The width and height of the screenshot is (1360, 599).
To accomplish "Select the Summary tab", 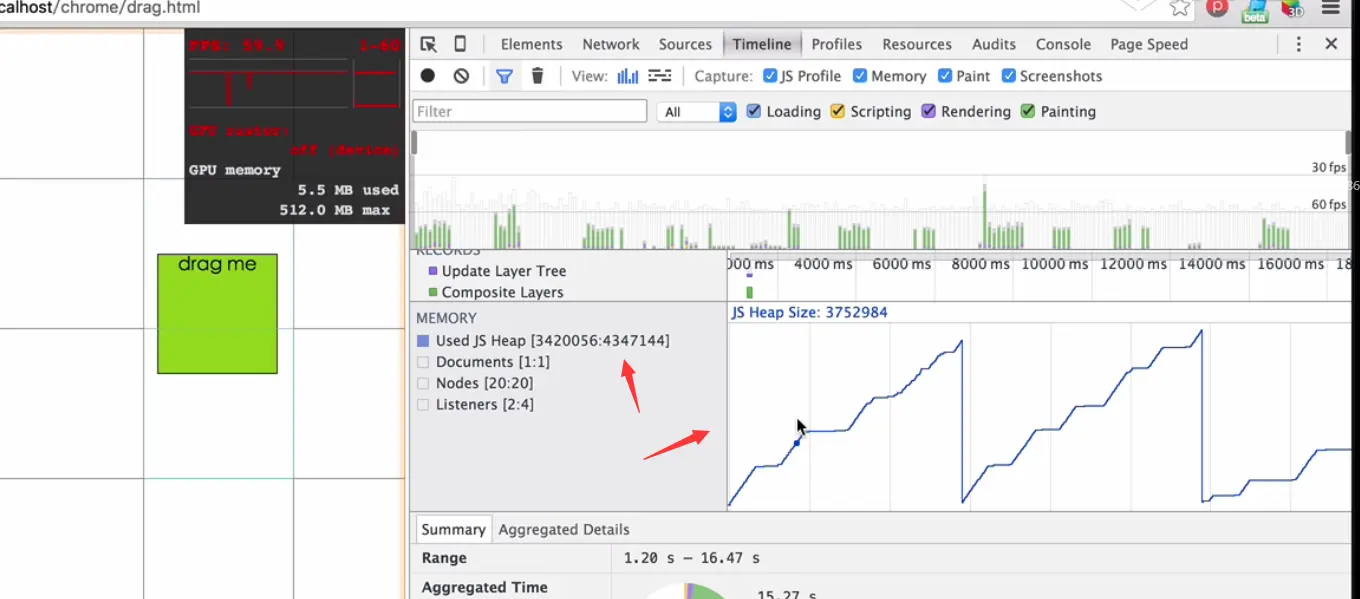I will tap(453, 529).
